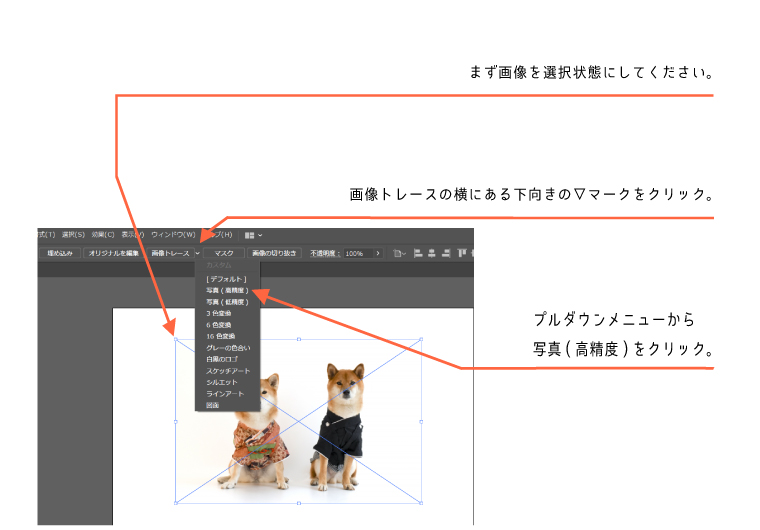Choose [デフォルト] trace preset
Image resolution: width=760 pixels, height=530 pixels.
click(227, 279)
